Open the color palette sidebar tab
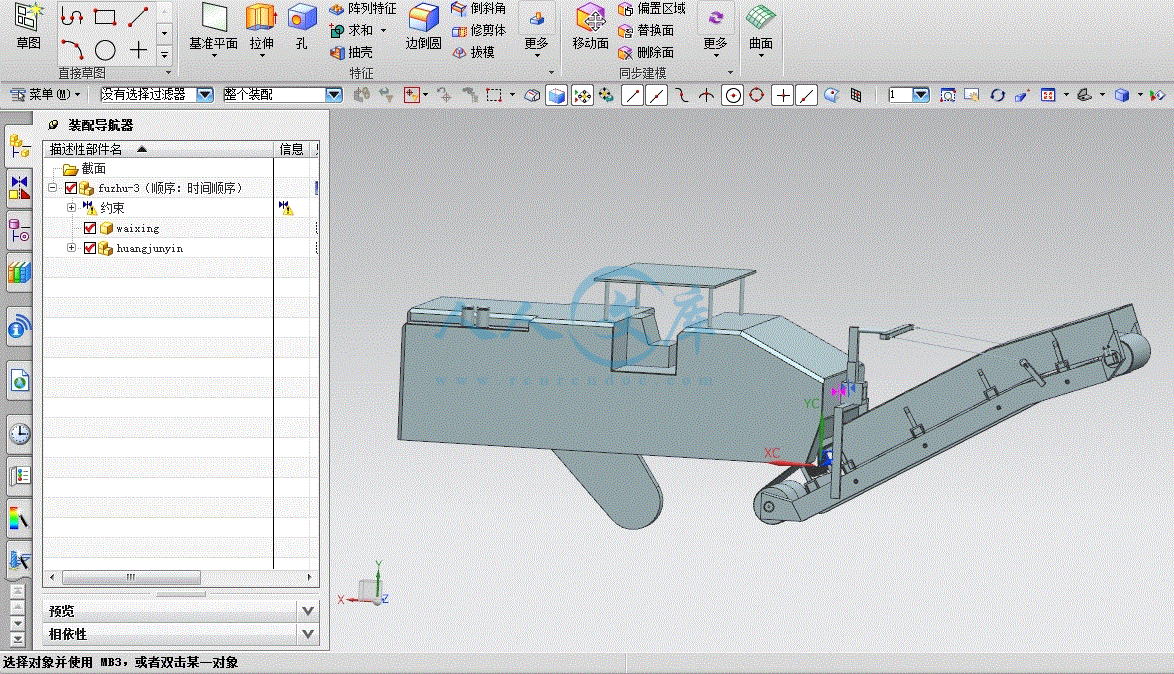 click(19, 517)
